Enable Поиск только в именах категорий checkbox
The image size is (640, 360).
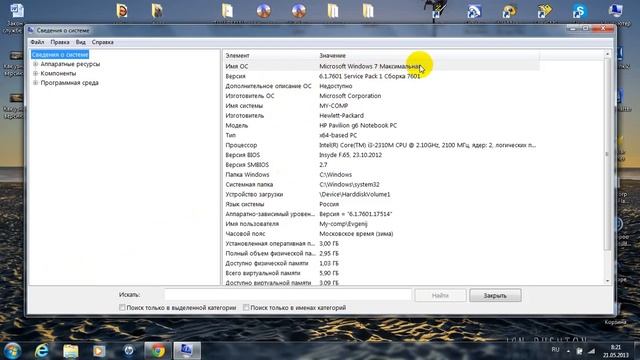246,307
